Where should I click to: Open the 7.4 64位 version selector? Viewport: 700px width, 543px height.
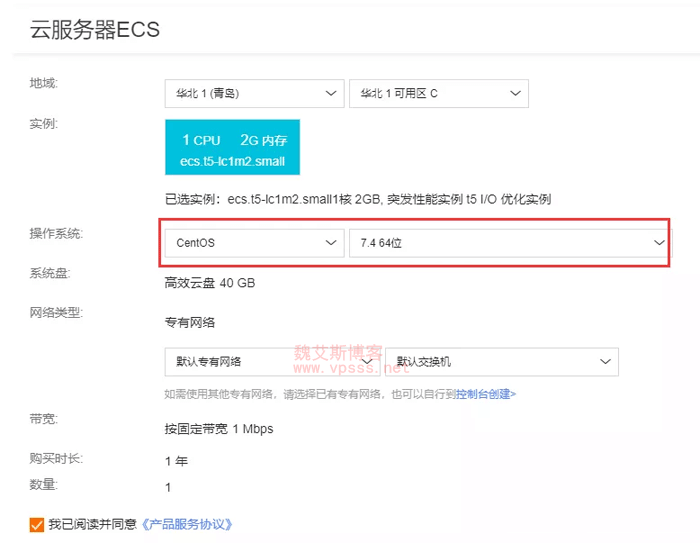coord(500,243)
